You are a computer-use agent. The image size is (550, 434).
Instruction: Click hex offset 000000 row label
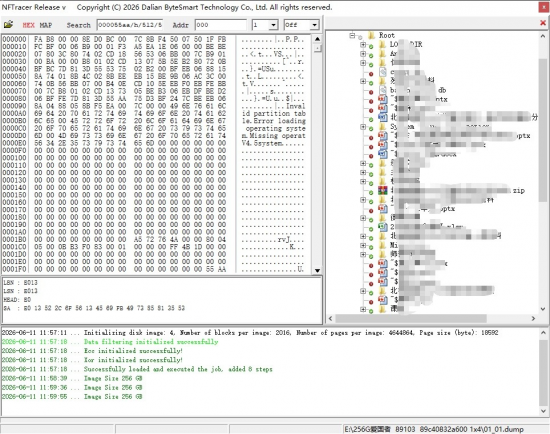14,39
